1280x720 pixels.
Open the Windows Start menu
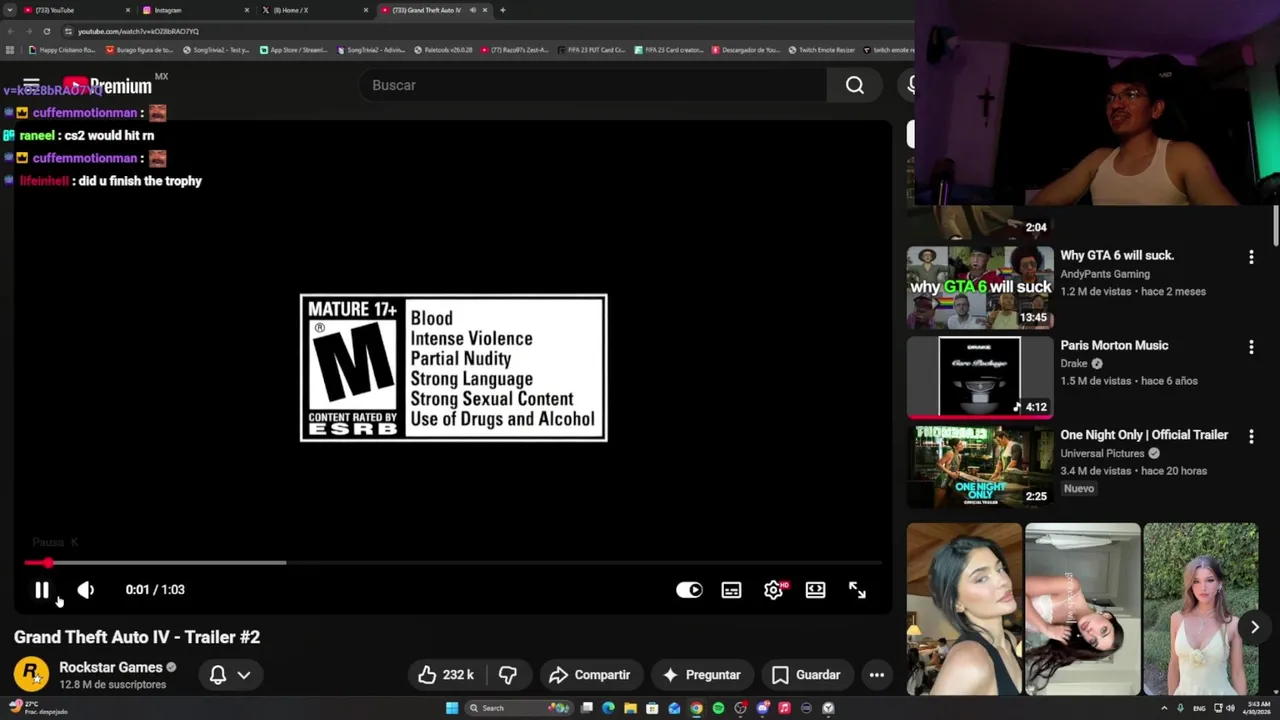pyautogui.click(x=452, y=708)
